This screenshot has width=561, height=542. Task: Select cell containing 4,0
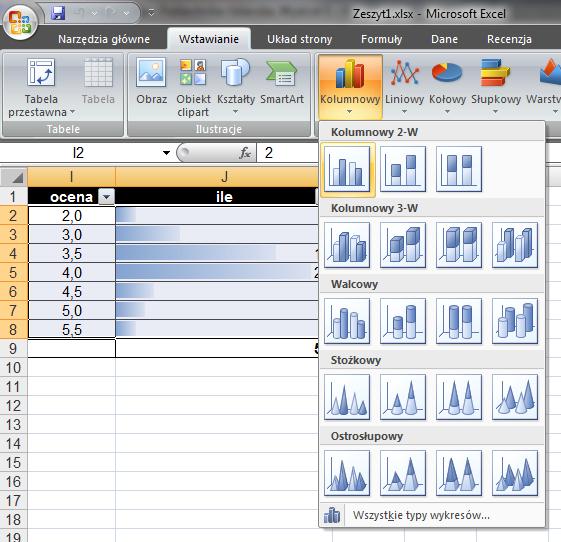coord(72,273)
